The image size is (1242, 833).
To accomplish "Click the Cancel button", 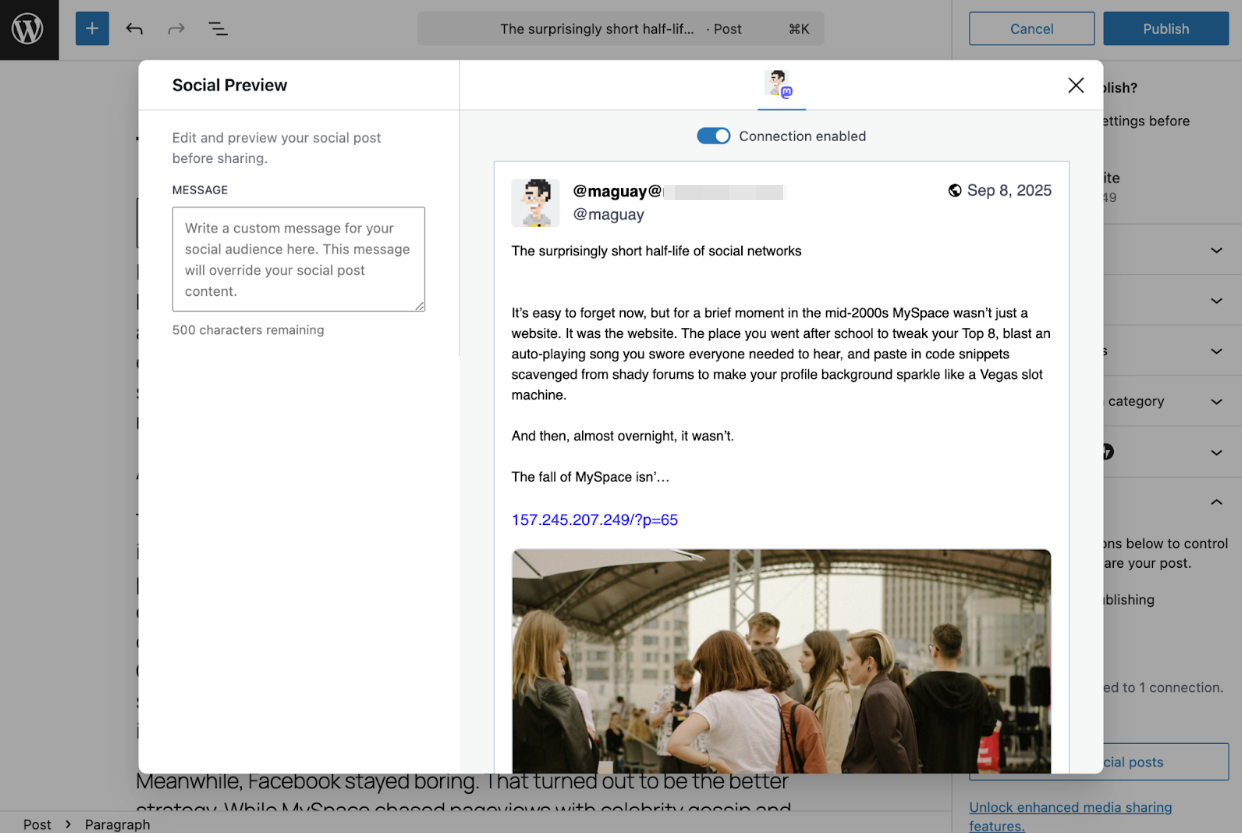I will pos(1031,28).
